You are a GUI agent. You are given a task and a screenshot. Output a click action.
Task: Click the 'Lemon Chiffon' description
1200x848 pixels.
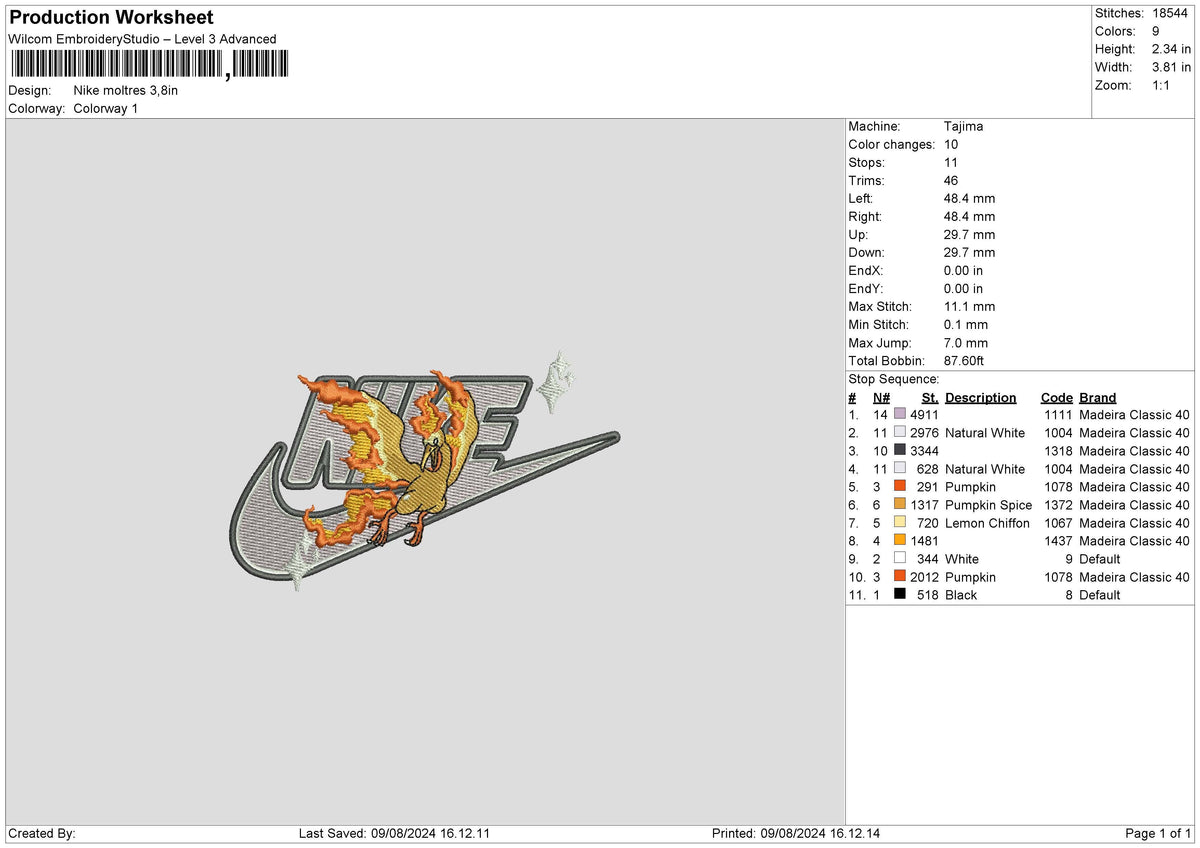point(987,522)
